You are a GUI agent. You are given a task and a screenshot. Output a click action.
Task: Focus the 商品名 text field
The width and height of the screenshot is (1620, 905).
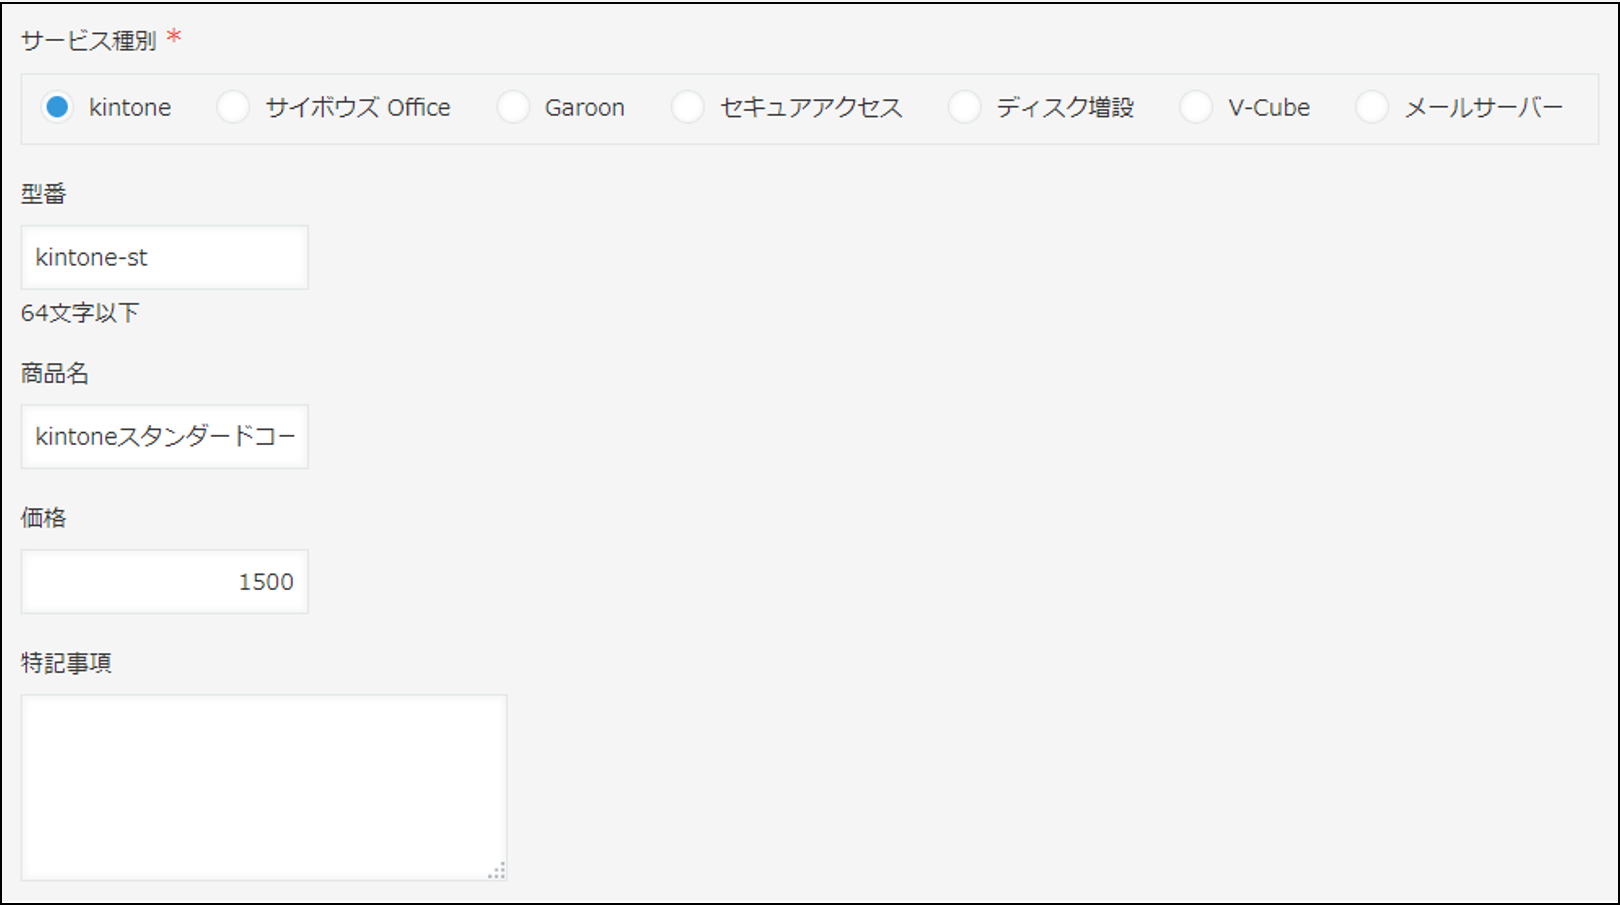[165, 437]
